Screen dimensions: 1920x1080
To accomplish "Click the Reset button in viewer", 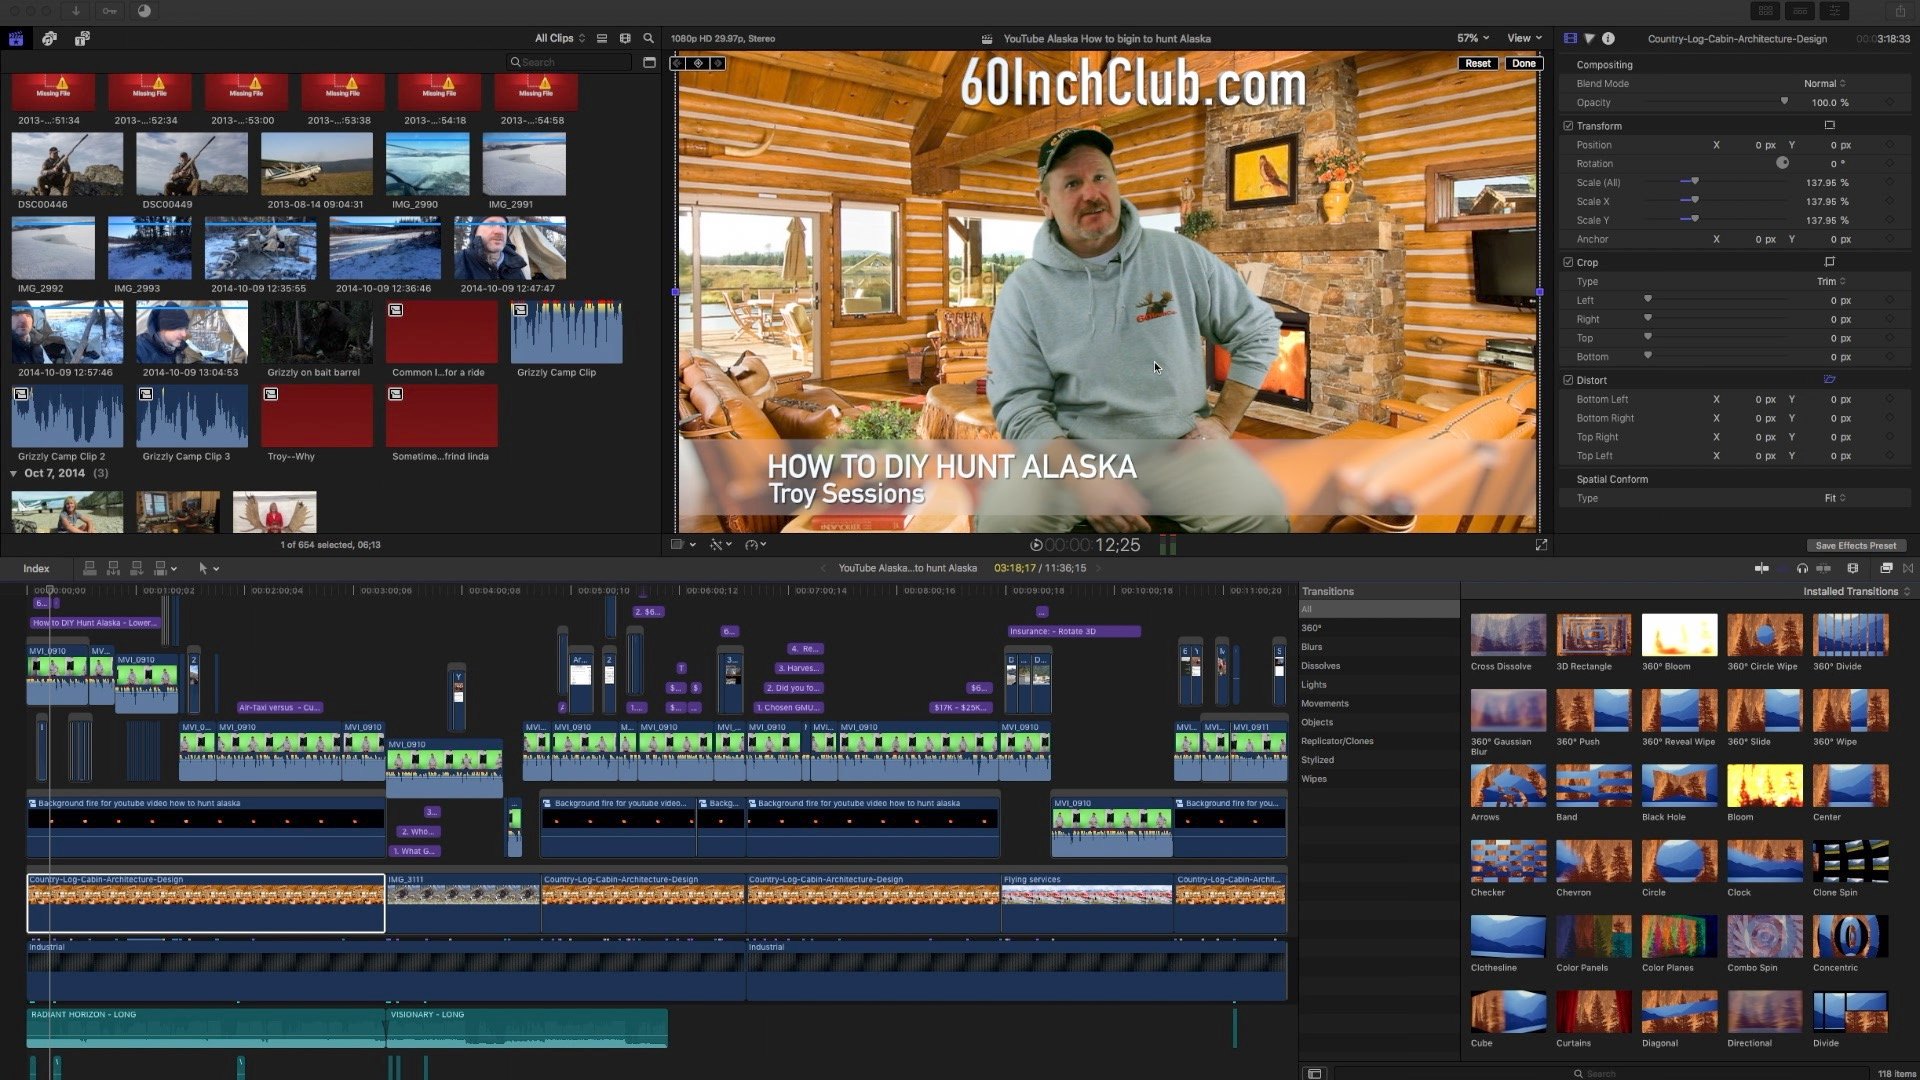I will pos(1477,63).
